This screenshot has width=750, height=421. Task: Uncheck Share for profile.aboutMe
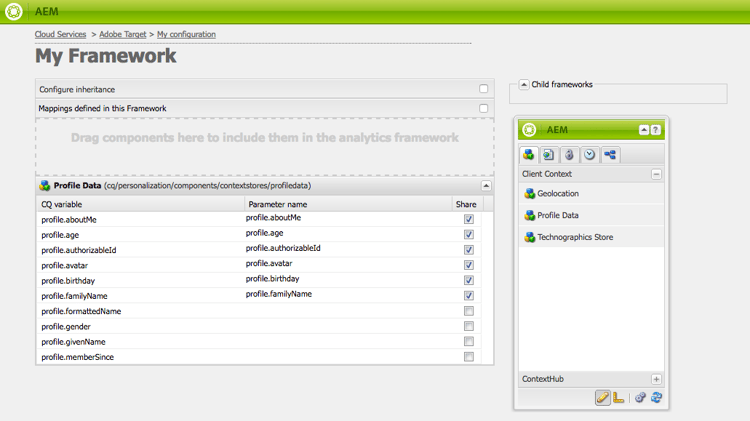[469, 219]
